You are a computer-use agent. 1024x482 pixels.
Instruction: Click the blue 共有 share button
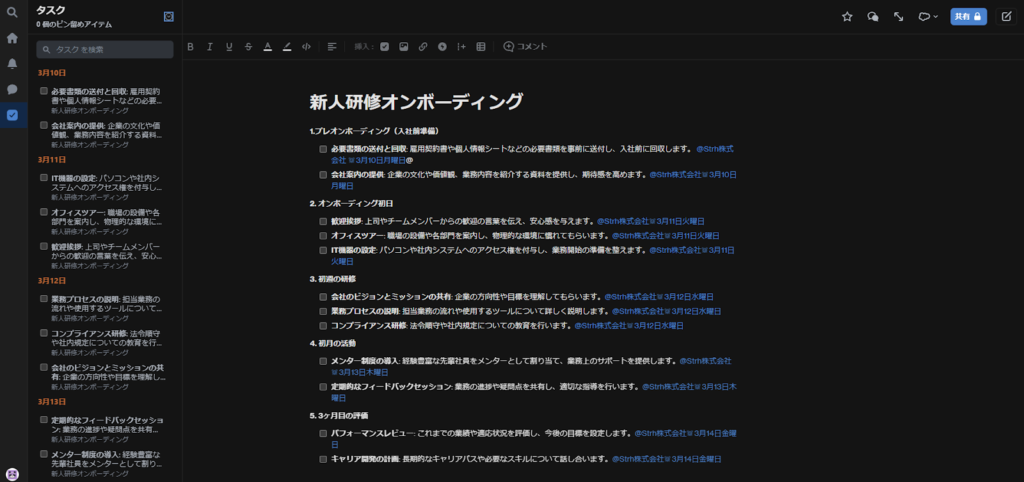tap(968, 16)
